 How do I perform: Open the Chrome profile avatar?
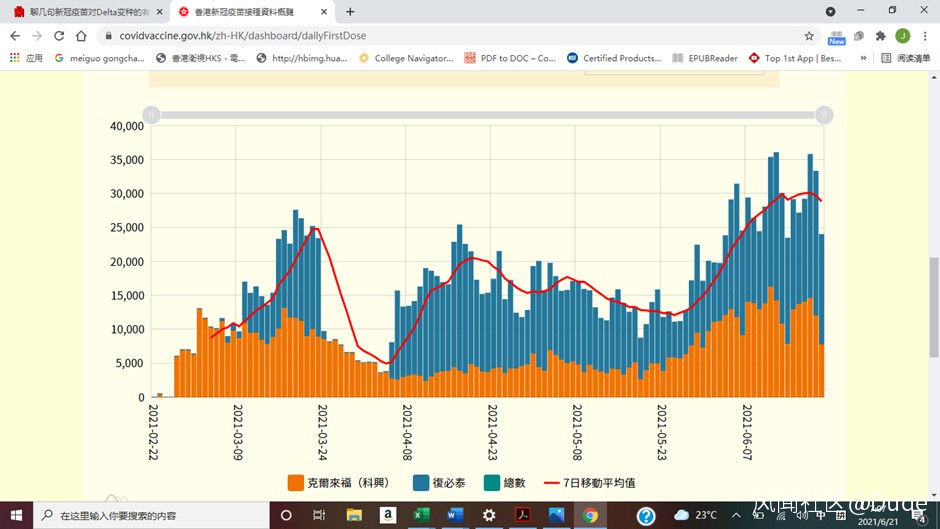pos(902,36)
